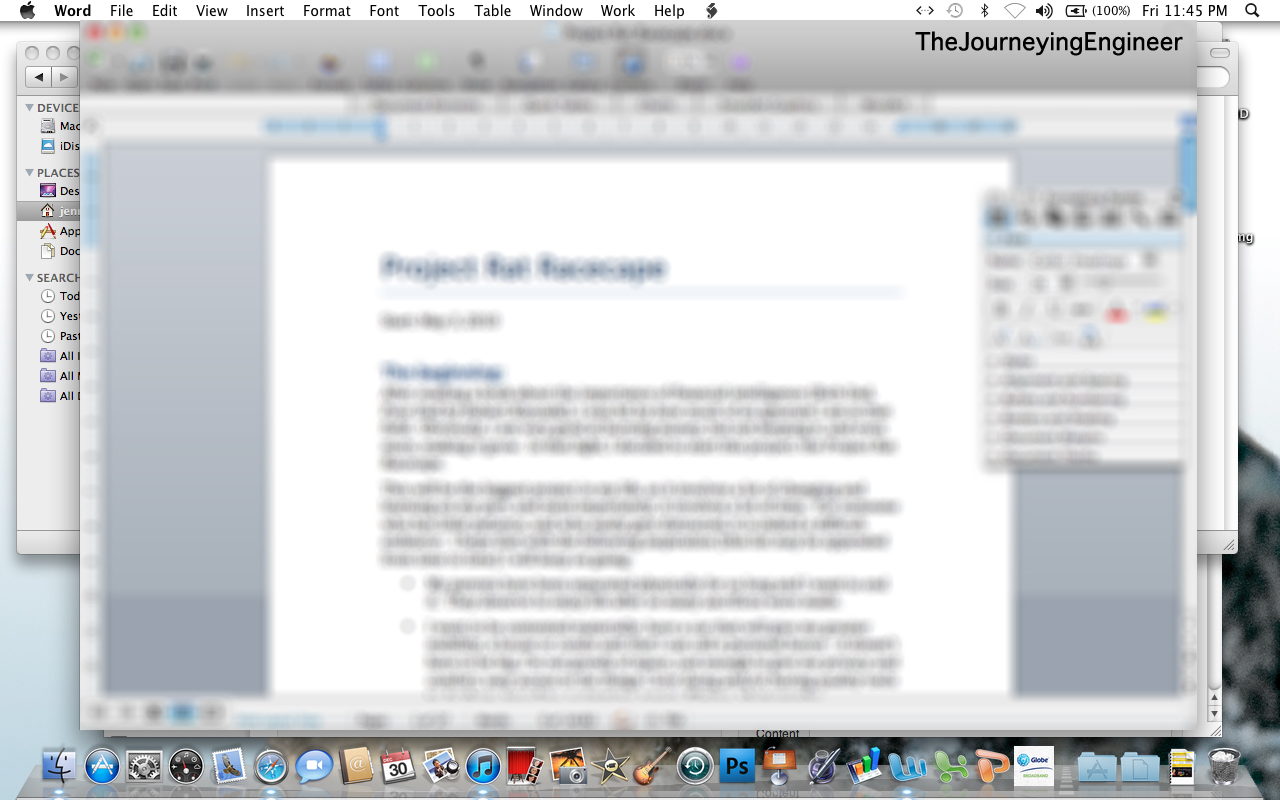Launch iTunes from the Dock
The height and width of the screenshot is (800, 1280).
point(482,768)
